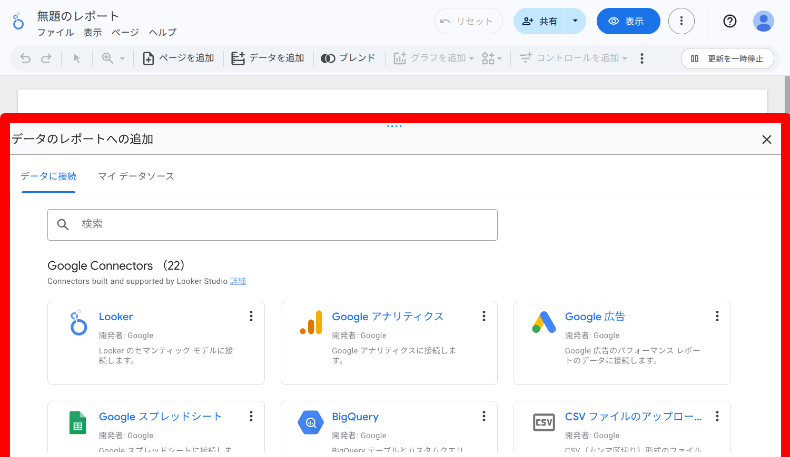Image resolution: width=790 pixels, height=457 pixels.
Task: Click the CSV file icon
Action: coord(544,422)
